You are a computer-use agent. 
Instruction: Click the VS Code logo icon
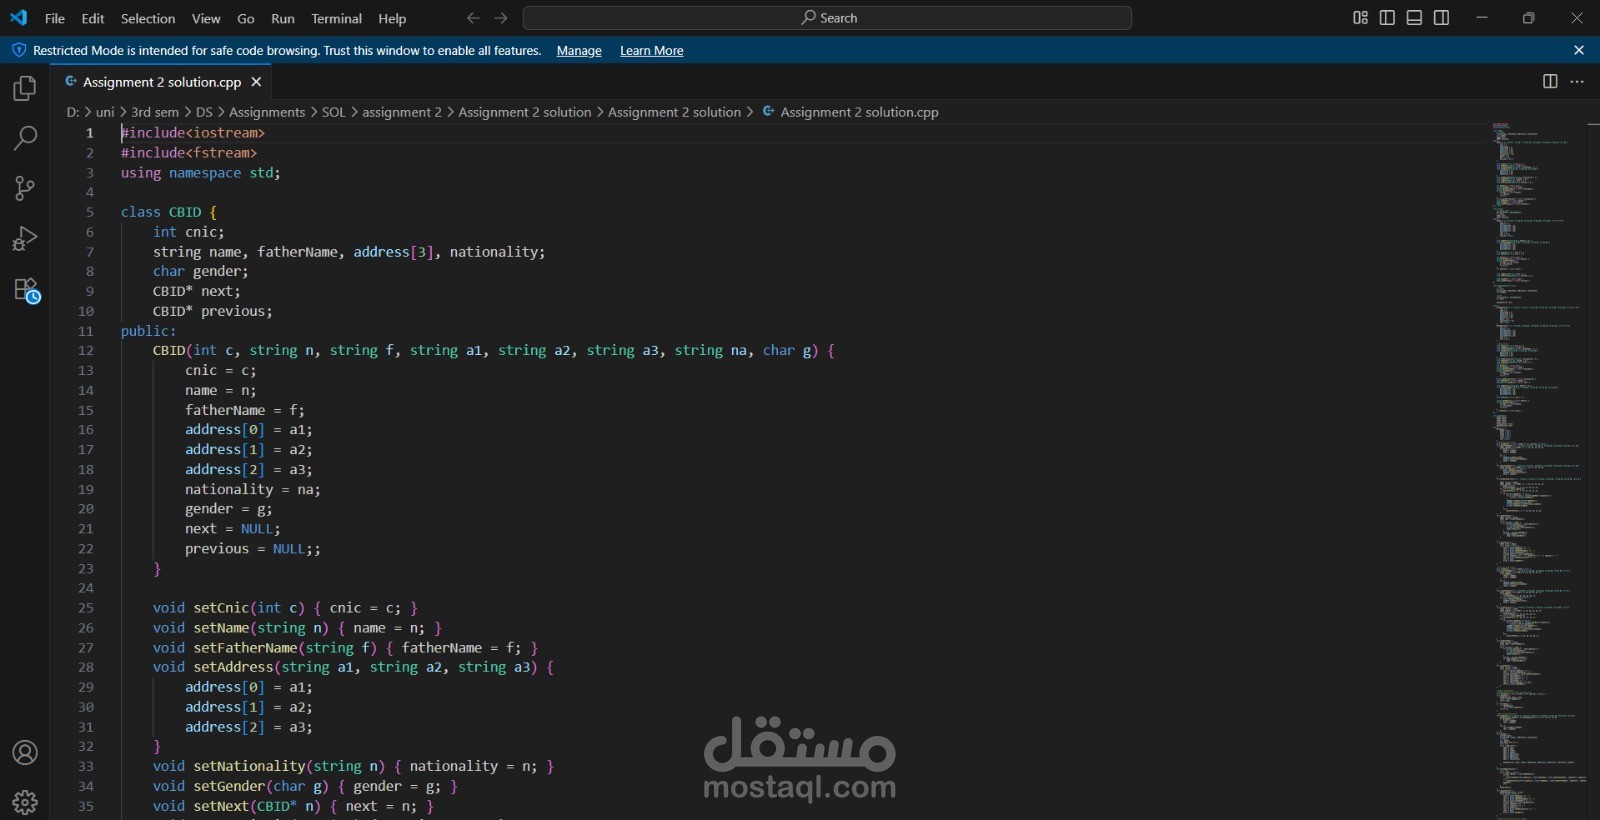(x=19, y=18)
